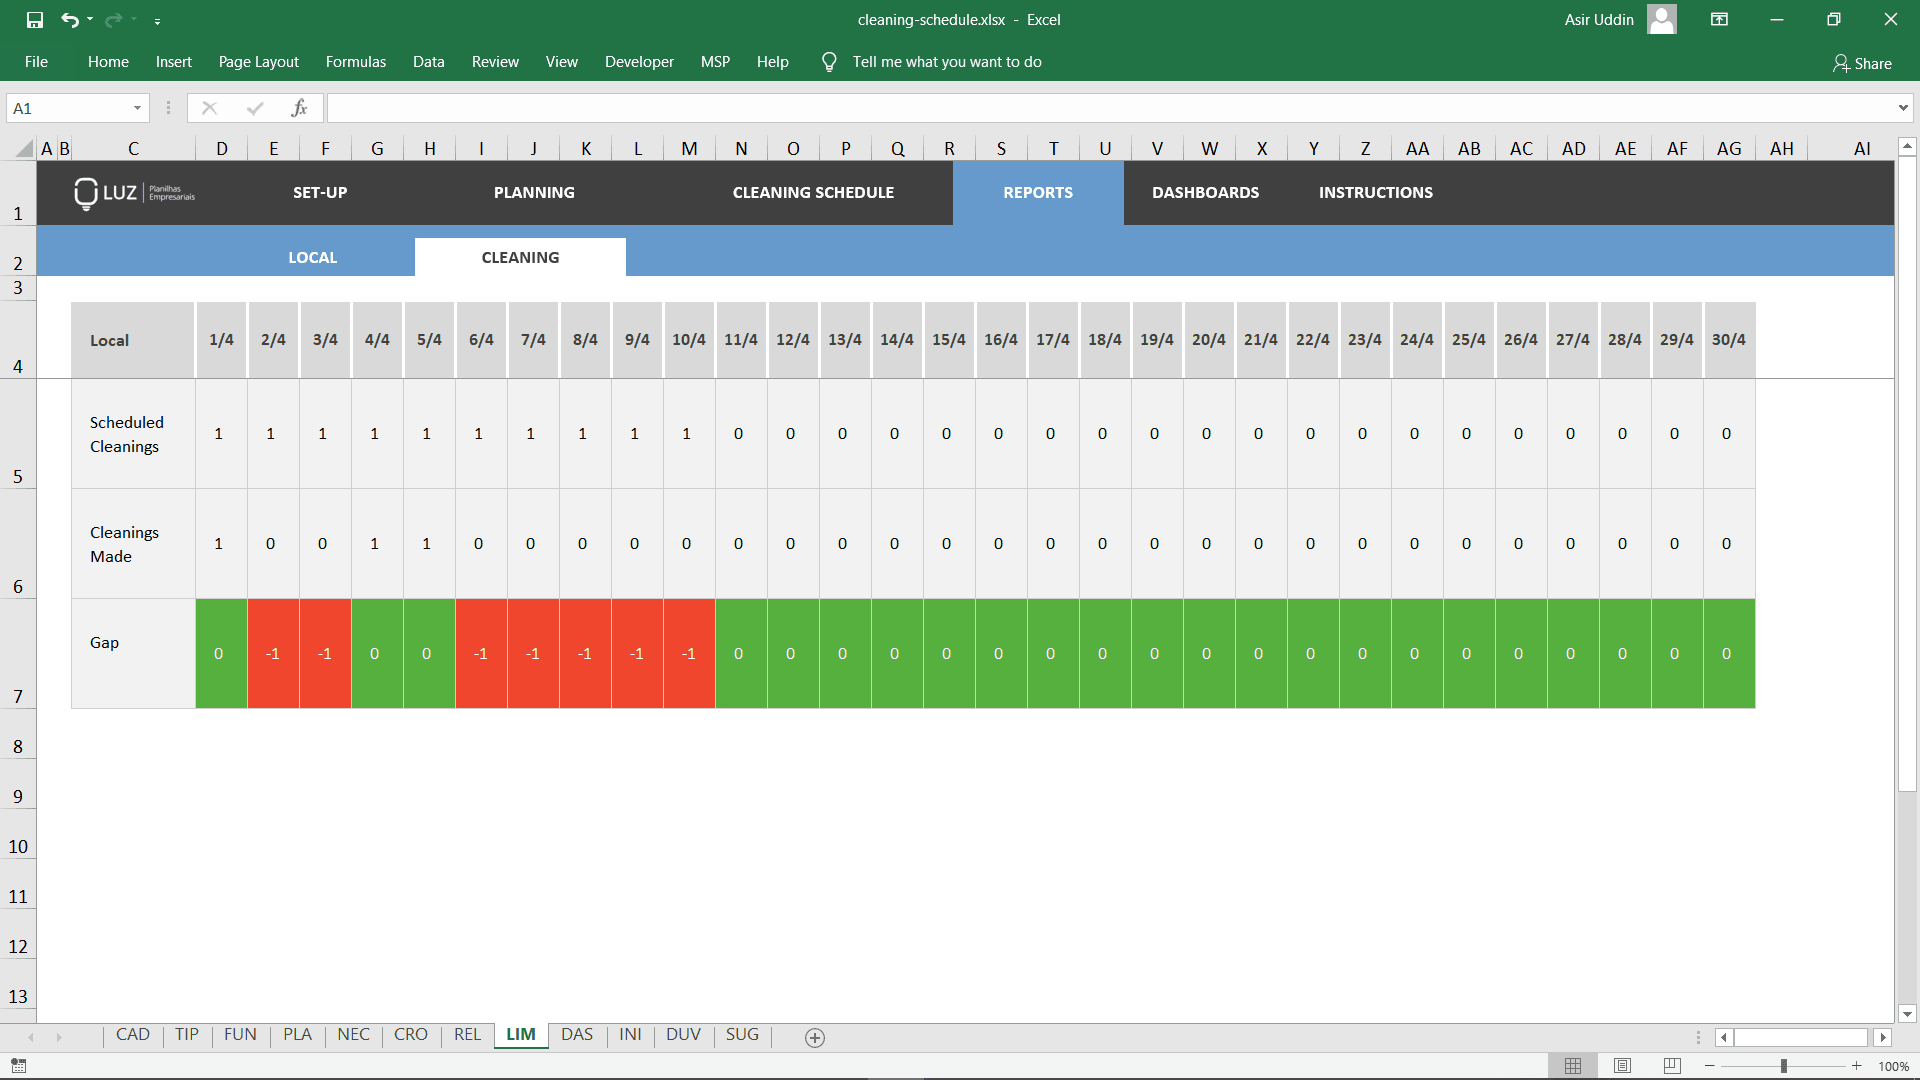Redo the last action
Viewport: 1920px width, 1080px height.
pos(112,19)
